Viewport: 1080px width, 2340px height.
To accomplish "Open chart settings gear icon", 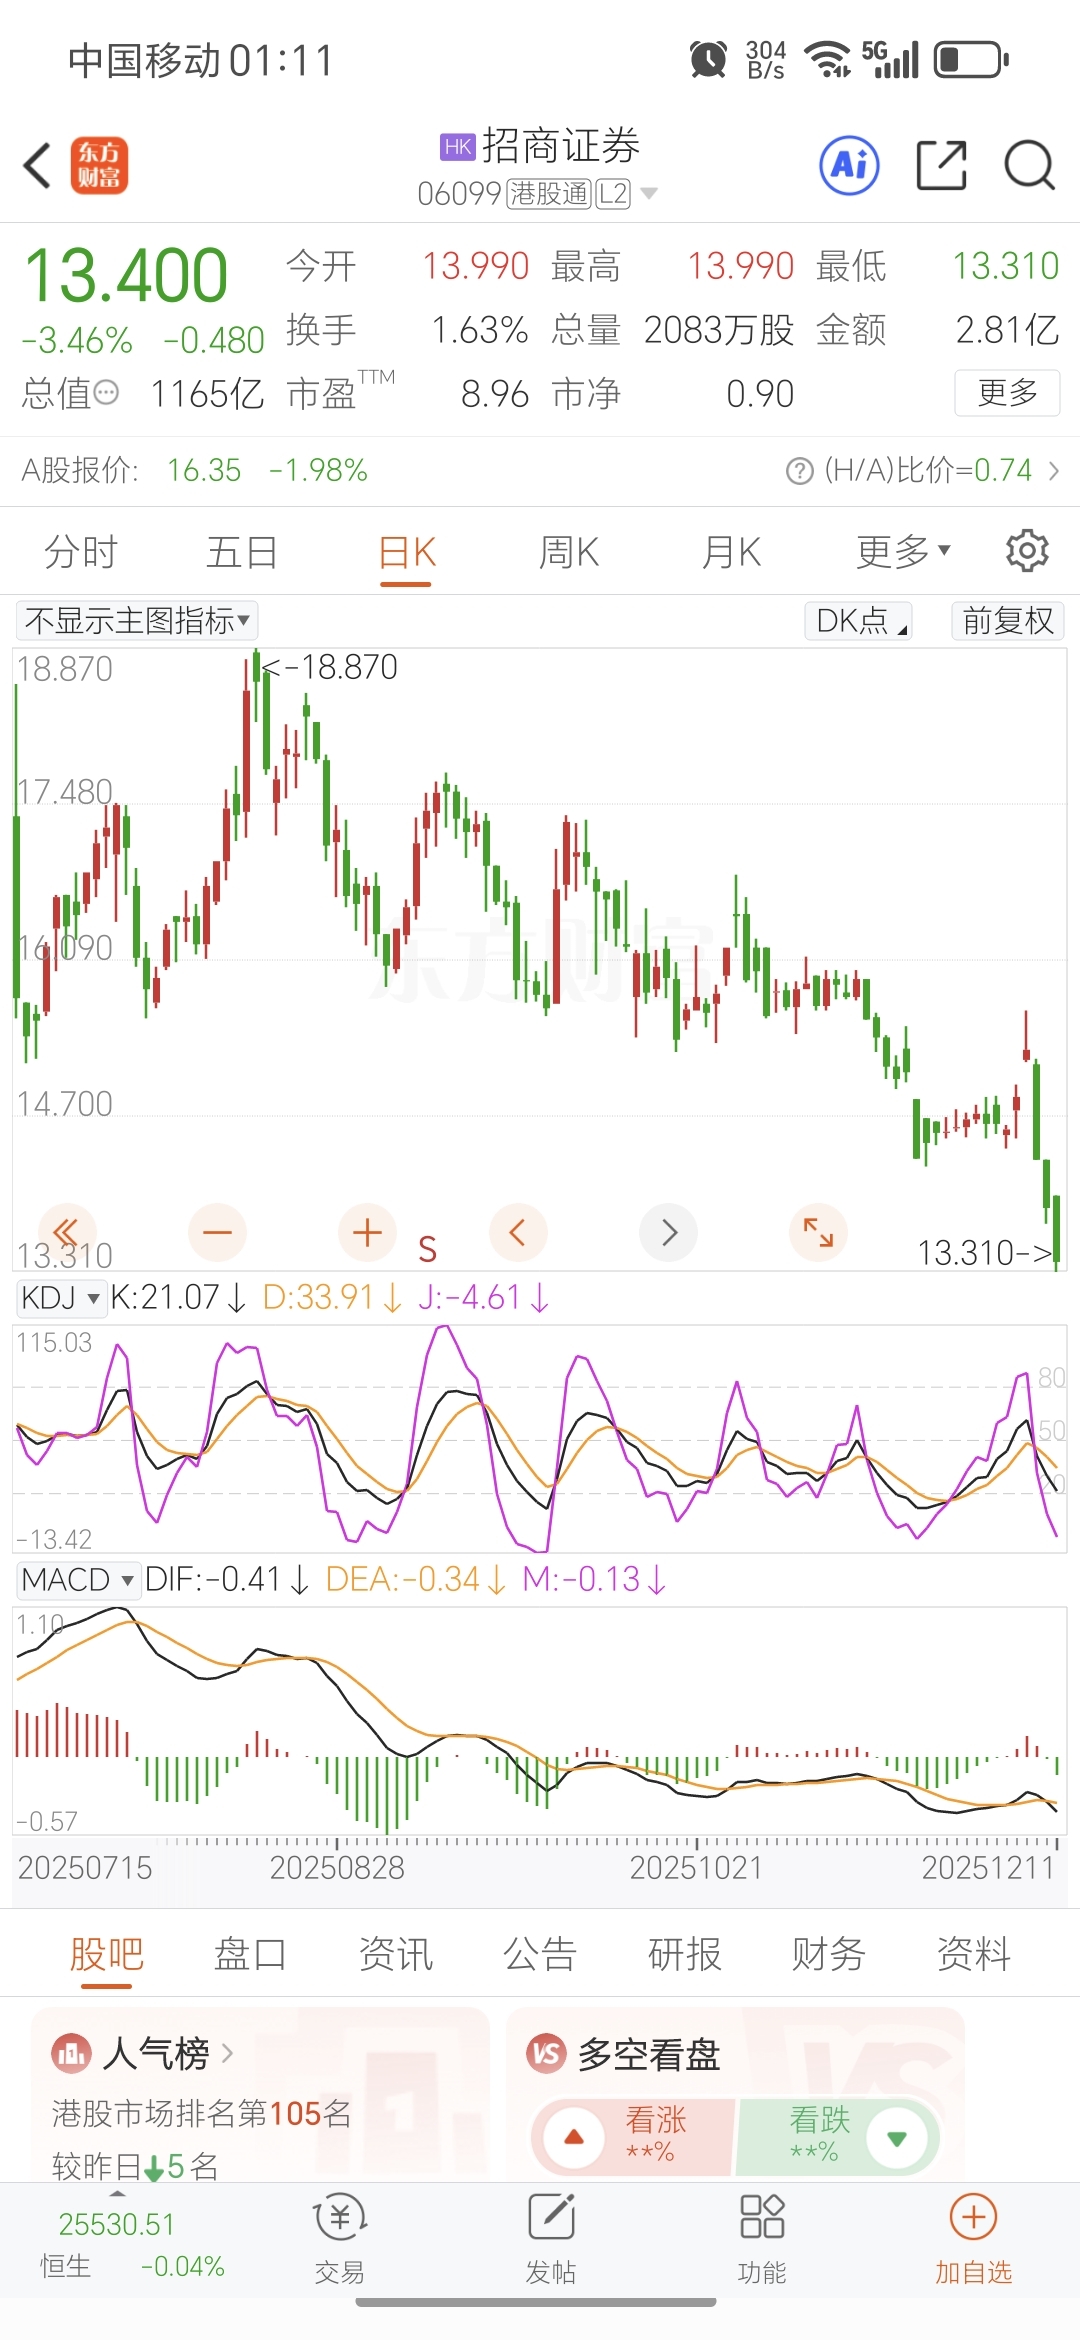I will coord(1027,551).
